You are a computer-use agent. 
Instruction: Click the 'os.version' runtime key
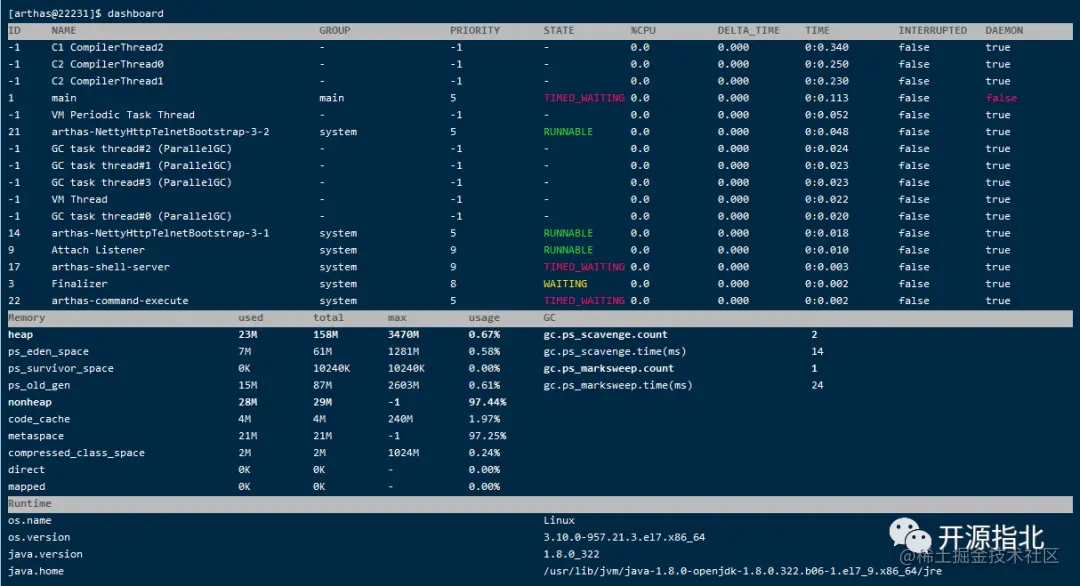pos(39,537)
